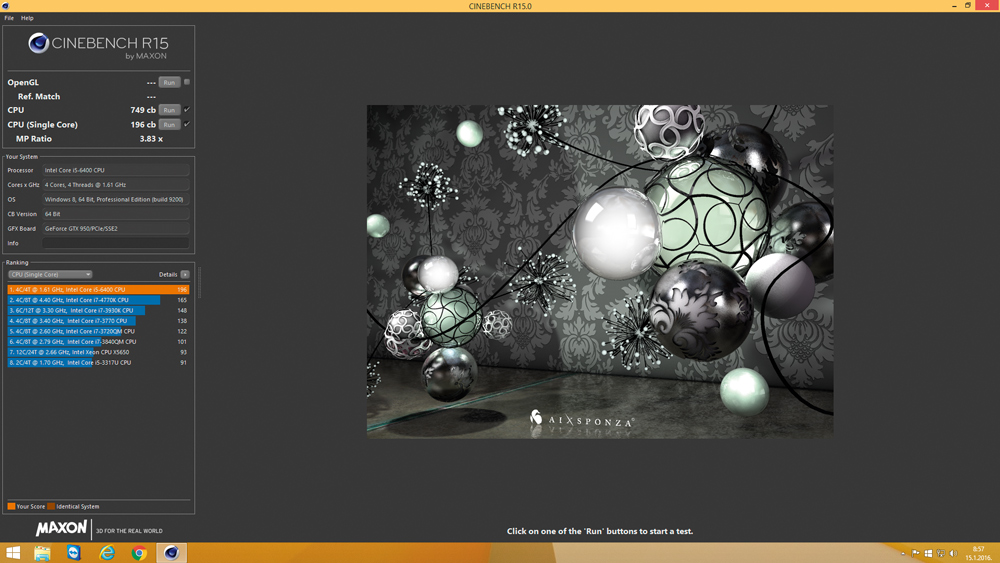Viewport: 1000px width, 563px height.
Task: Click the MAXON logo at the bottom
Action: coord(61,528)
